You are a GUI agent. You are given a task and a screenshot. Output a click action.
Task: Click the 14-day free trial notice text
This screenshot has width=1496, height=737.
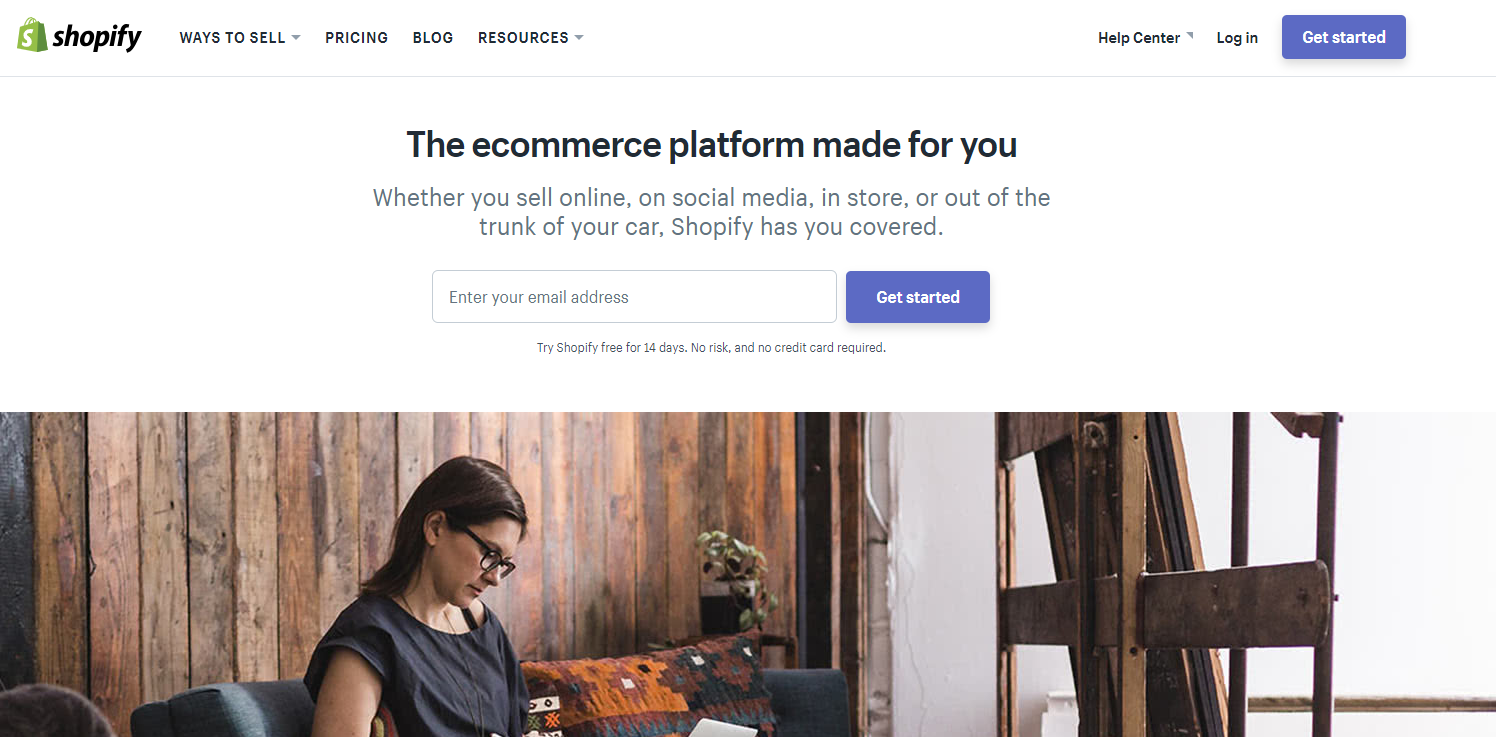[x=711, y=348]
